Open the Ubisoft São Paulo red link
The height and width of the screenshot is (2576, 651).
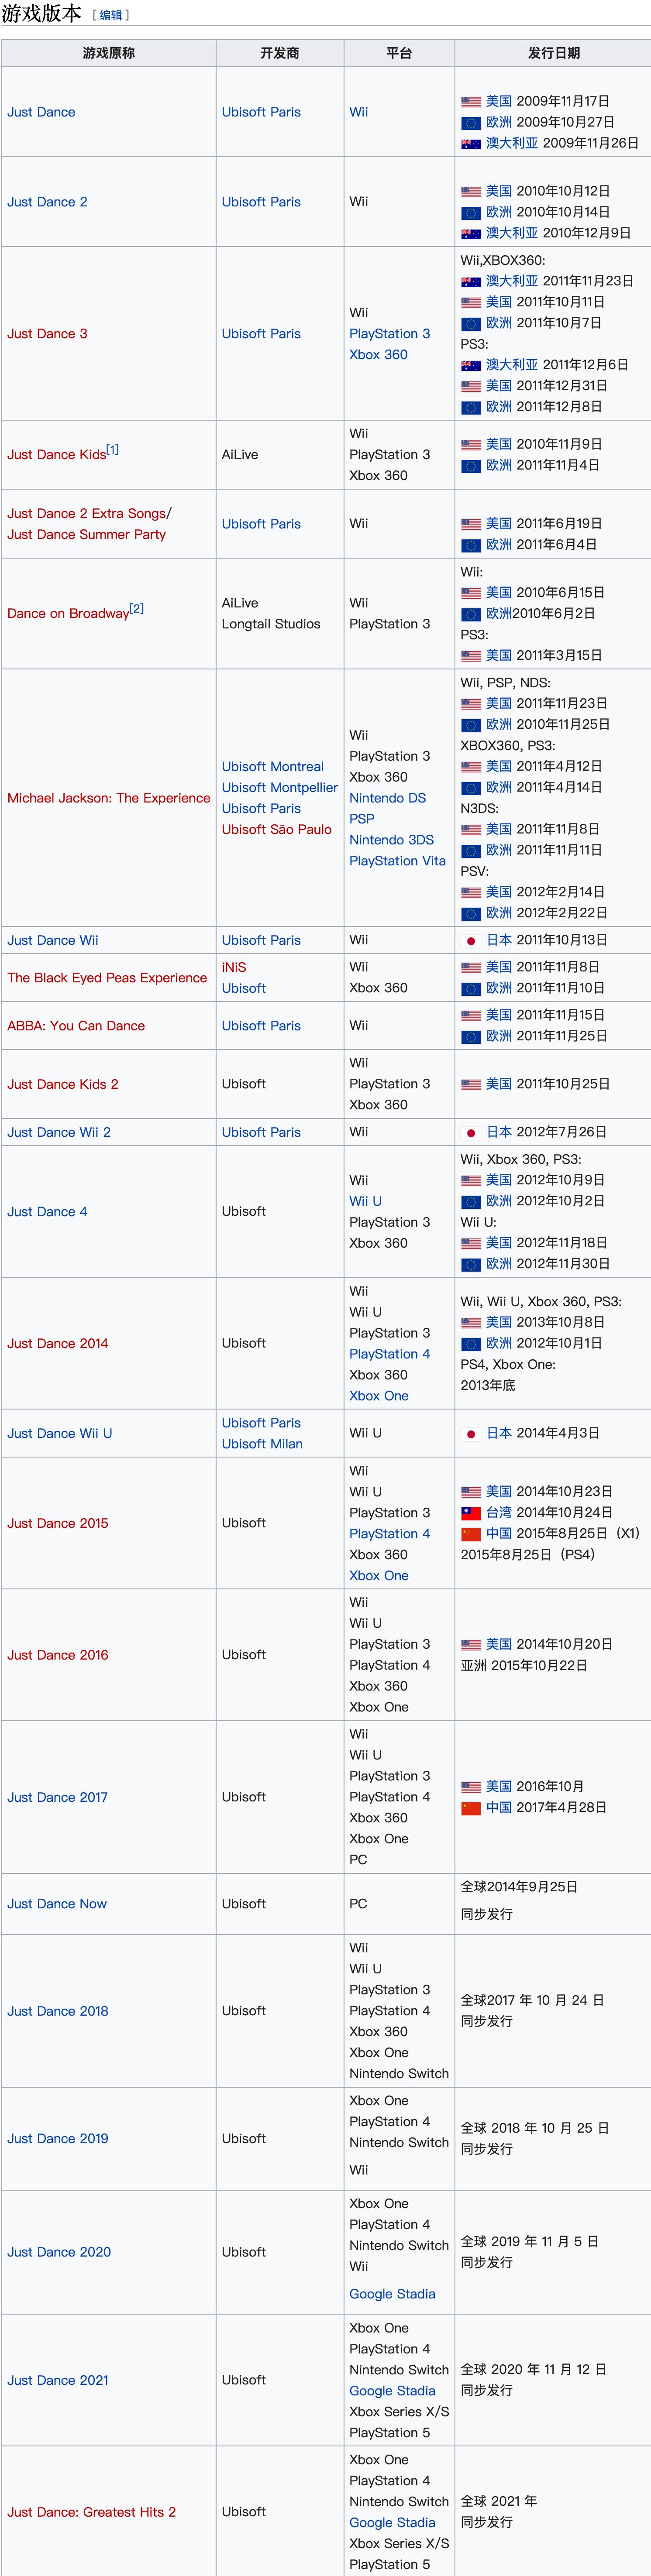pyautogui.click(x=277, y=829)
